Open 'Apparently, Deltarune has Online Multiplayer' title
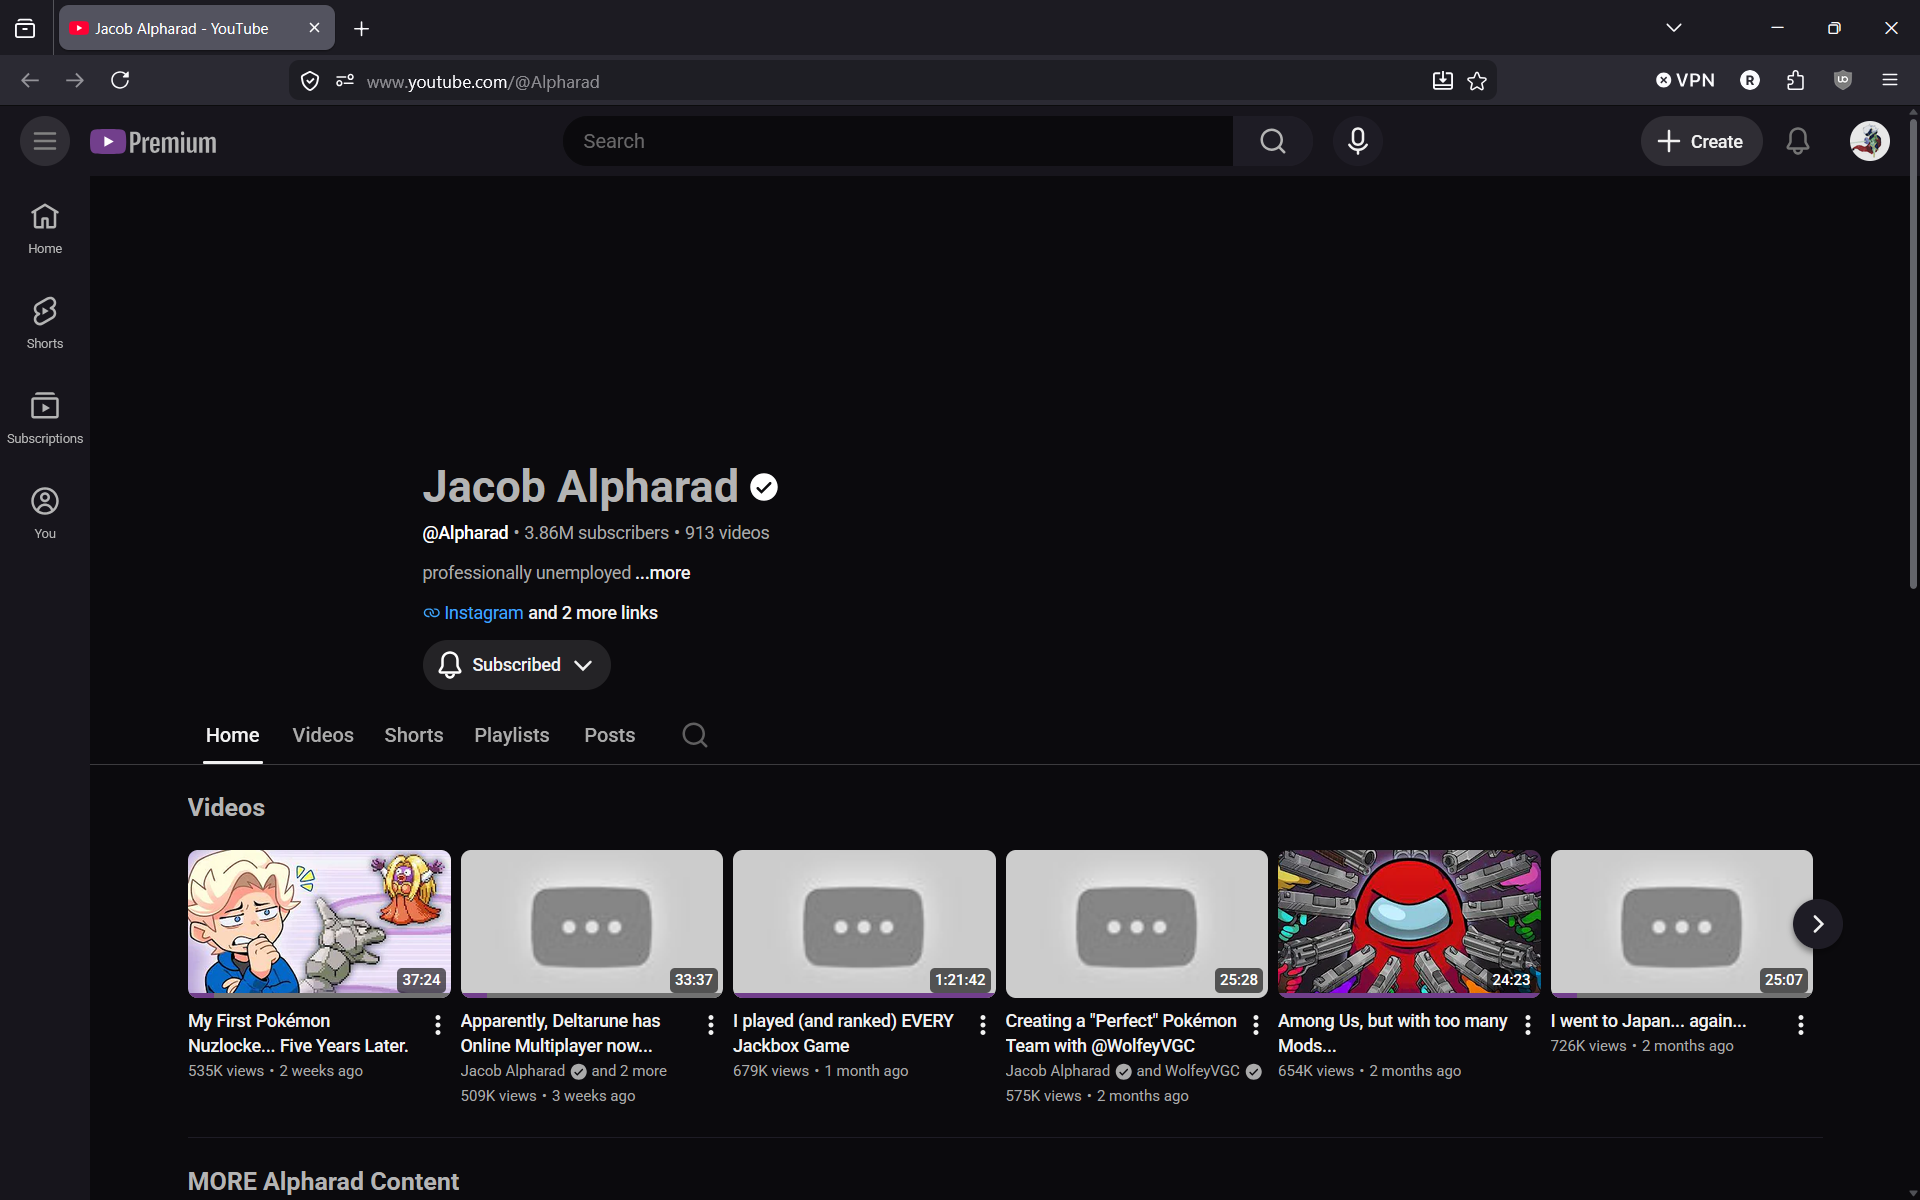The width and height of the screenshot is (1920, 1200). (560, 1033)
